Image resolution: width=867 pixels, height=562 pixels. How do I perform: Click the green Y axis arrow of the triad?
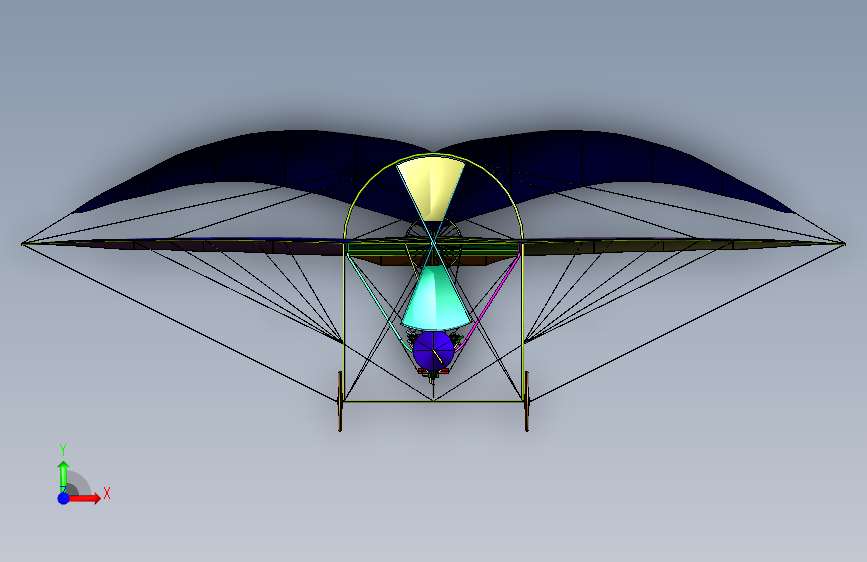(x=64, y=476)
